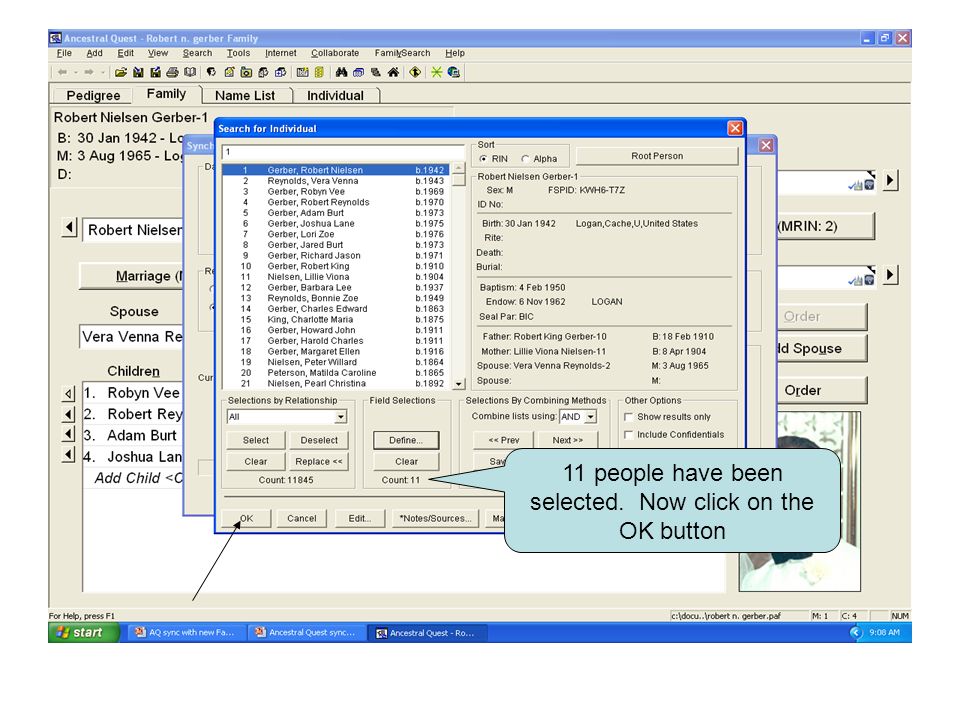Click the edit notes page icon
Screen dimensions: 960x720
click(x=229, y=72)
